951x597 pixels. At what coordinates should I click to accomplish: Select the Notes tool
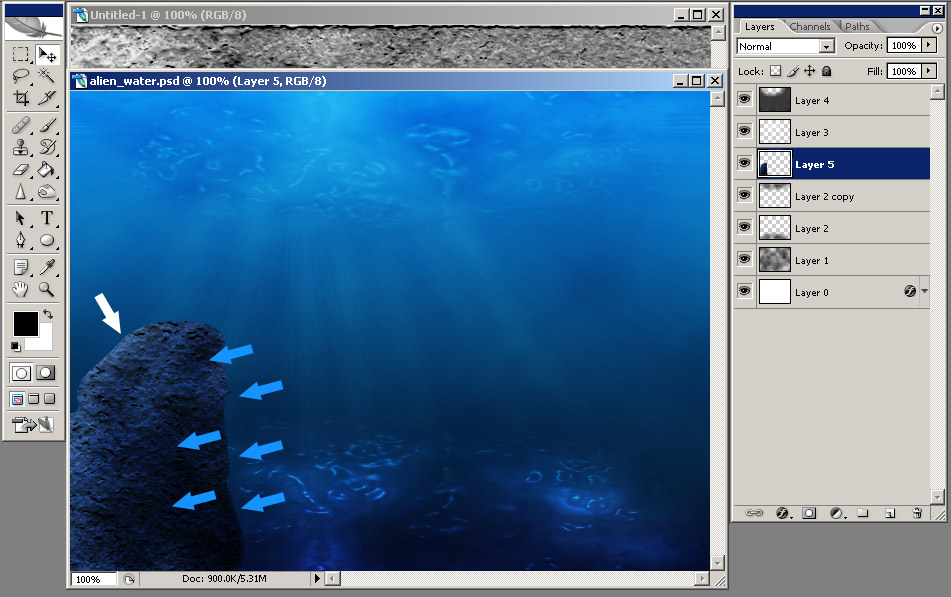(x=21, y=266)
